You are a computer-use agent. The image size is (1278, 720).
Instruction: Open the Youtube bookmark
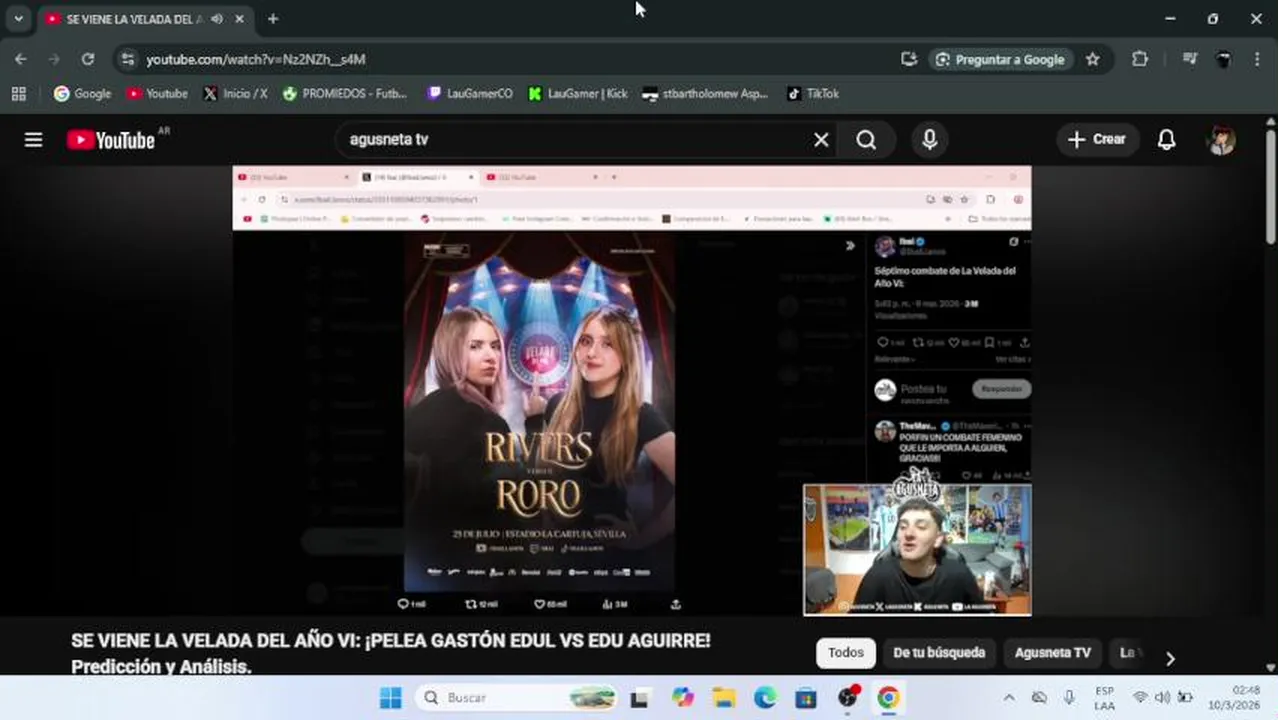pyautogui.click(x=157, y=93)
